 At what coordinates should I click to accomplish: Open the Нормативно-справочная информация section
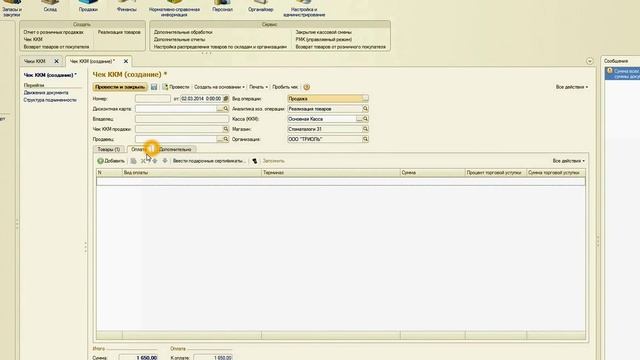coord(174,9)
